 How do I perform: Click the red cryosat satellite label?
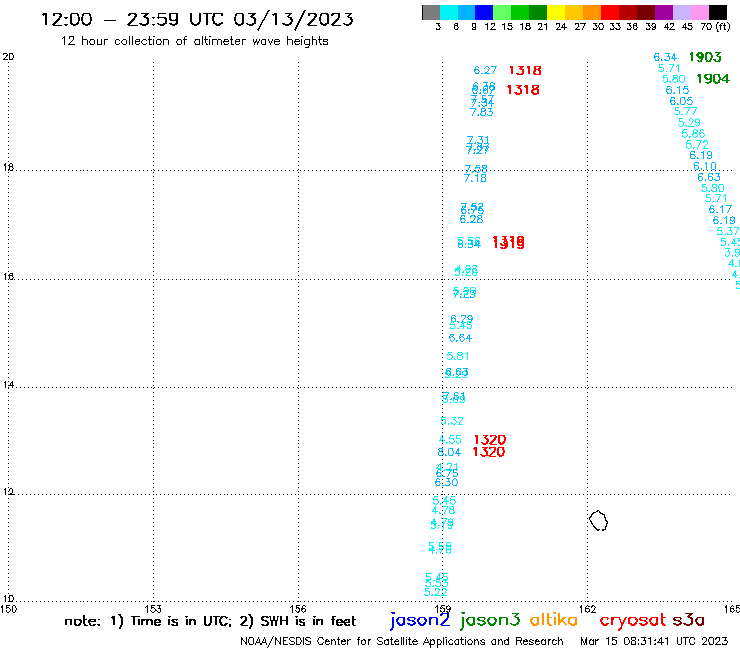pos(633,620)
